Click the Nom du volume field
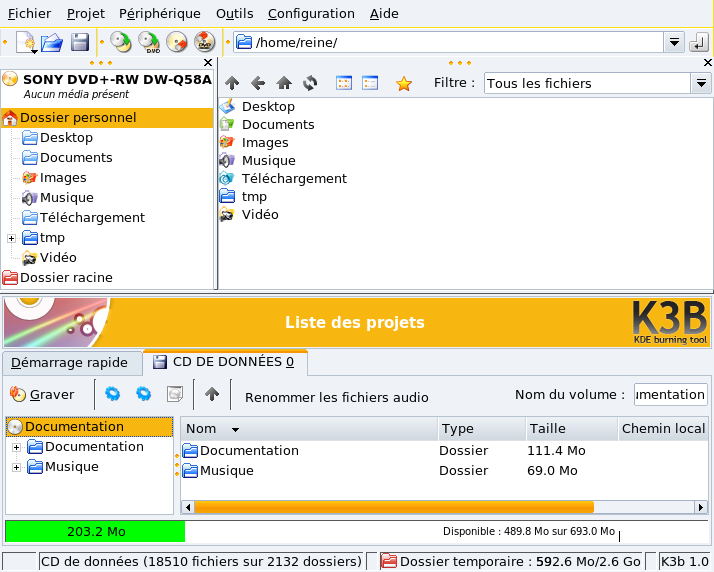The width and height of the screenshot is (714, 572). (669, 395)
